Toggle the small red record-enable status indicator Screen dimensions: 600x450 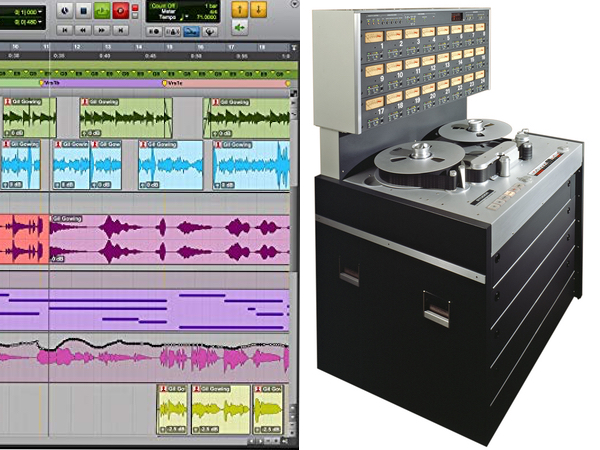coord(135,7)
